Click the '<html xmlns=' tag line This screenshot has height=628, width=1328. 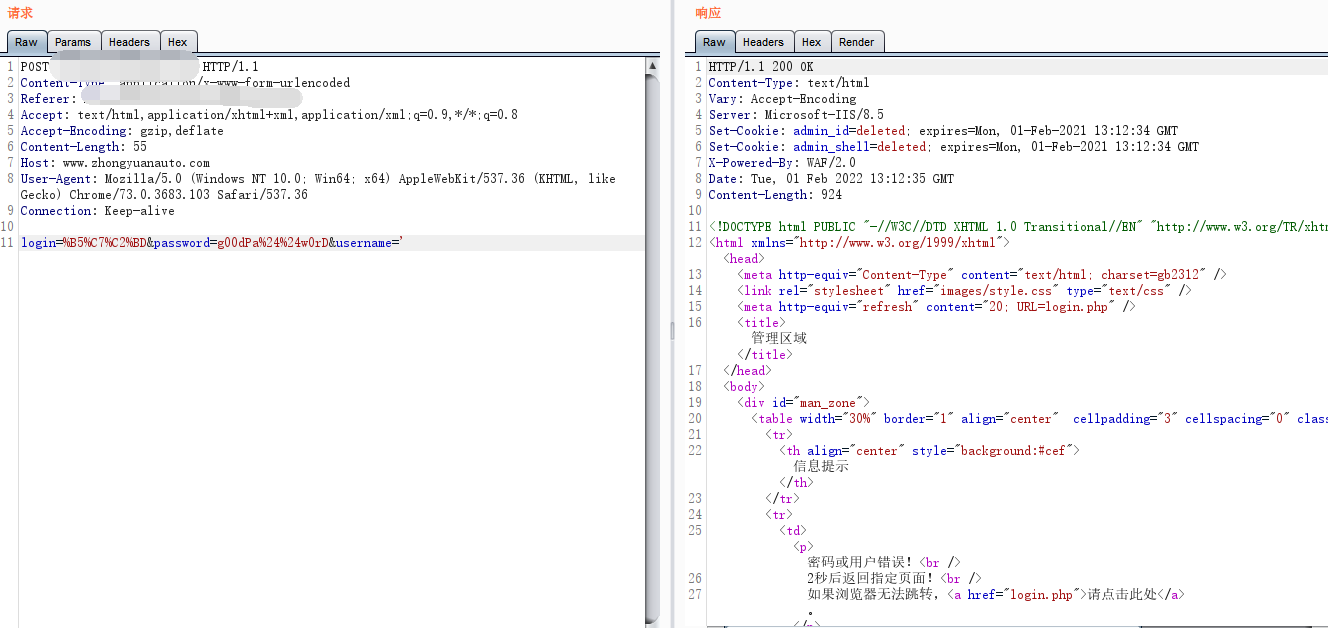point(859,243)
